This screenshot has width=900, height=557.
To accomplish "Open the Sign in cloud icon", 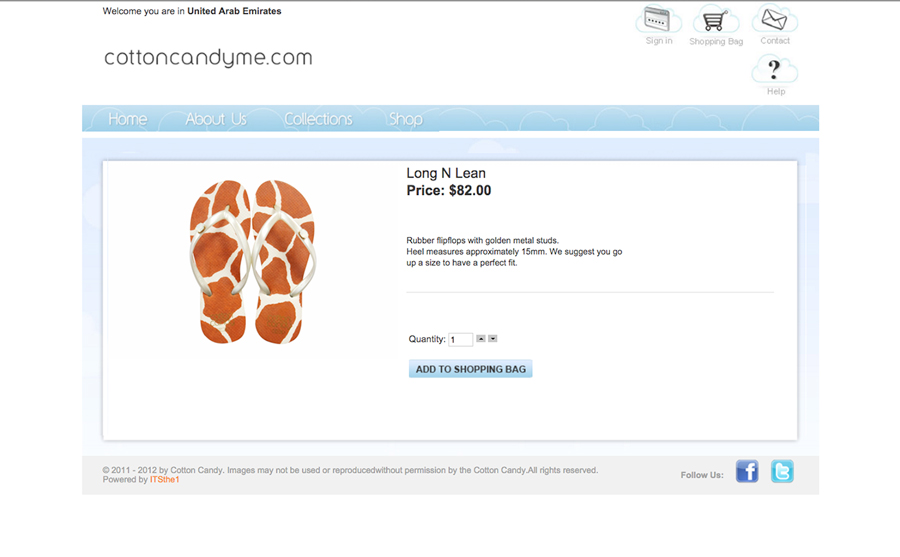I will click(658, 20).
